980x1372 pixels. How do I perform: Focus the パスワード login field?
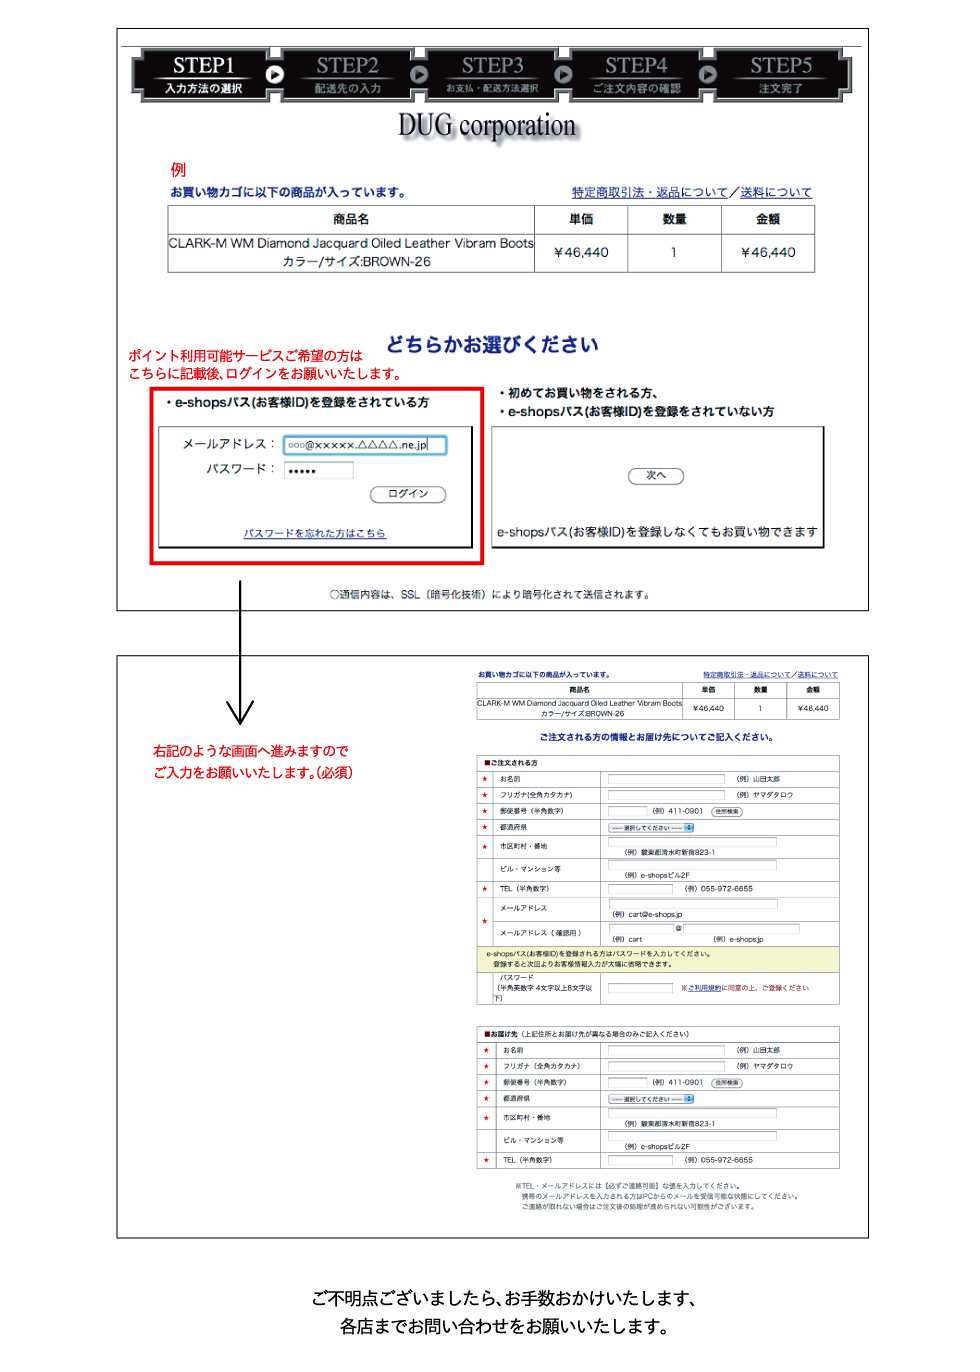[x=319, y=470]
